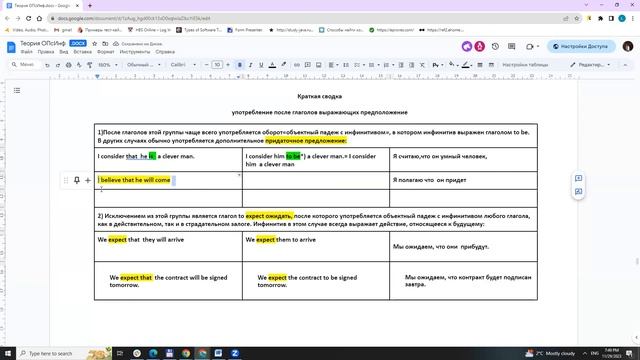Click the plus icon to add table row
This screenshot has width=640, height=360.
point(88,180)
